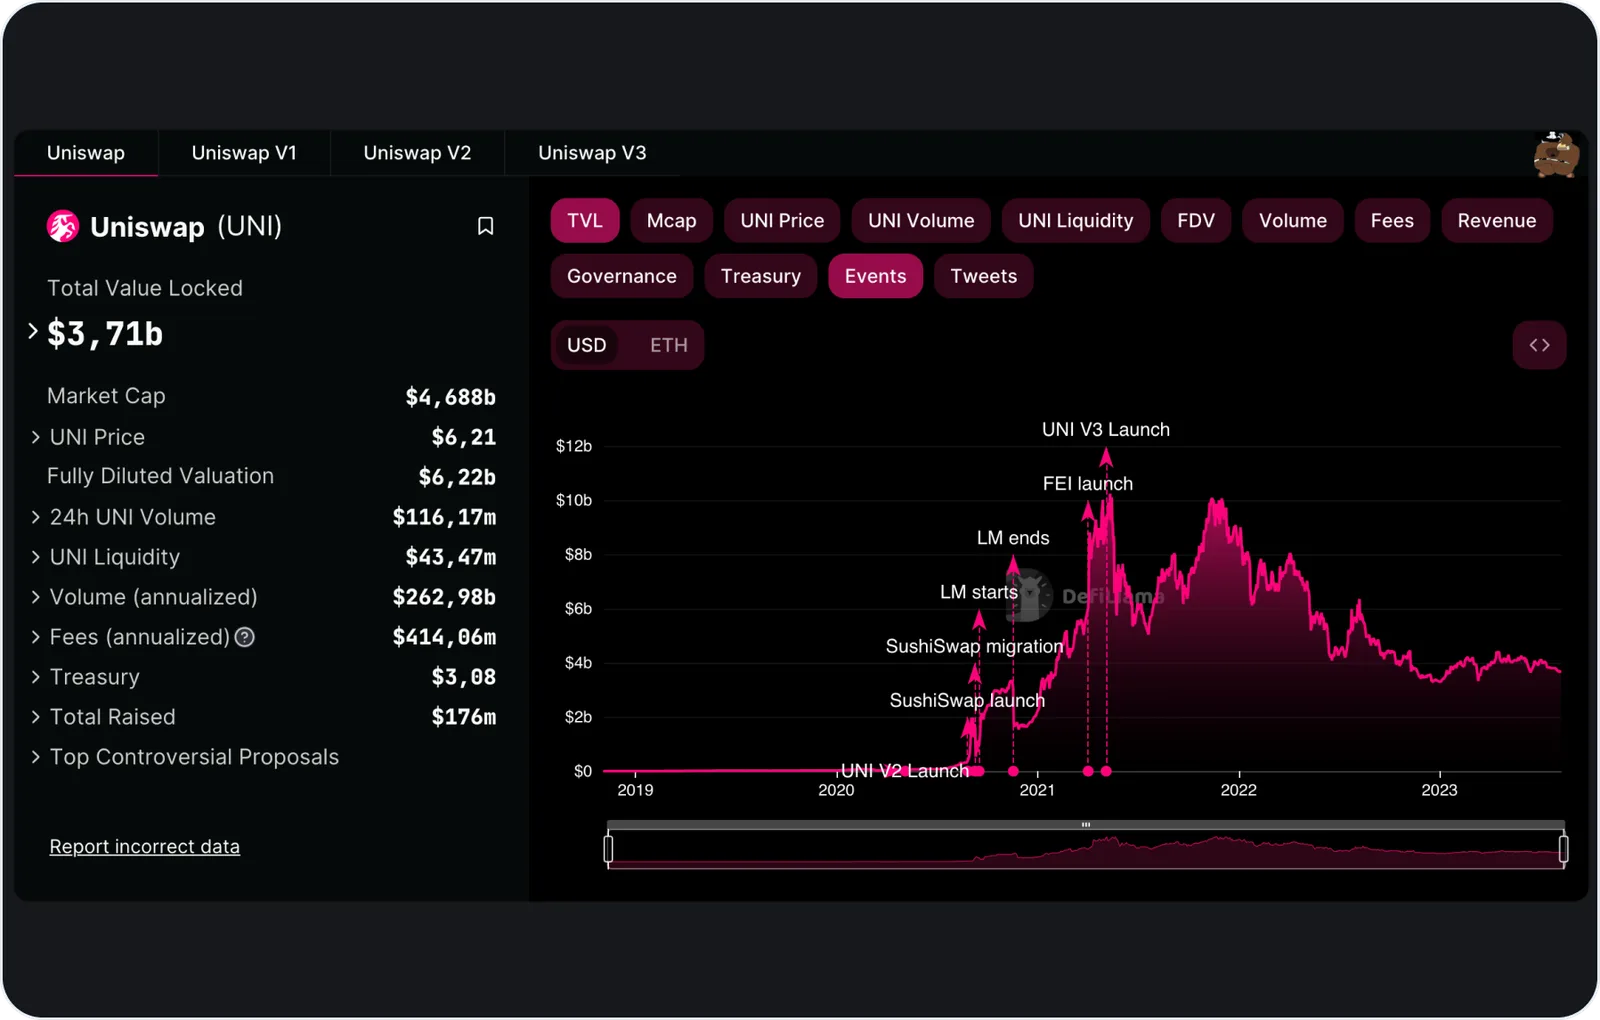The height and width of the screenshot is (1020, 1600).
Task: Turn on the Tweets chart option
Action: 983,276
